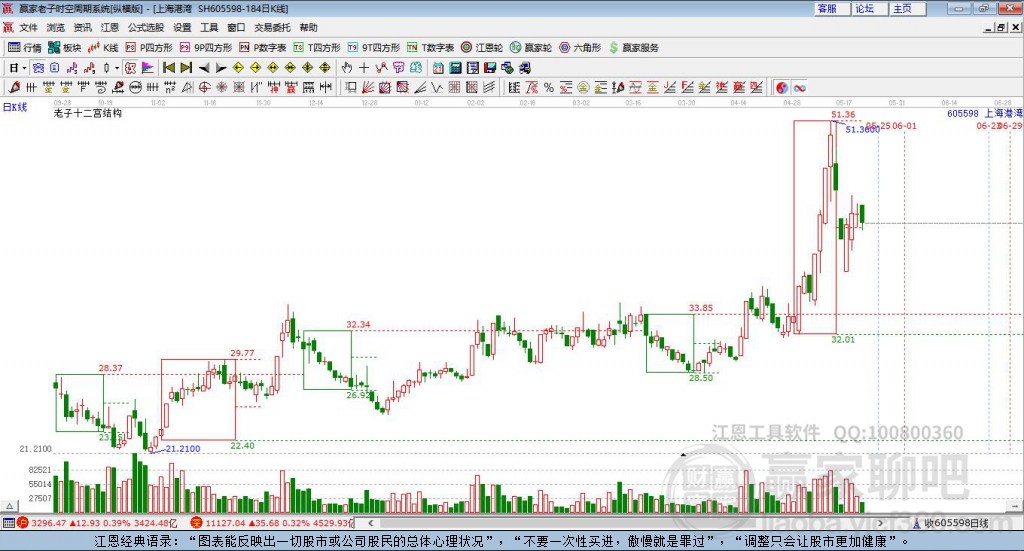Open the calendar date icon
1024x551 pixels.
tap(438, 68)
